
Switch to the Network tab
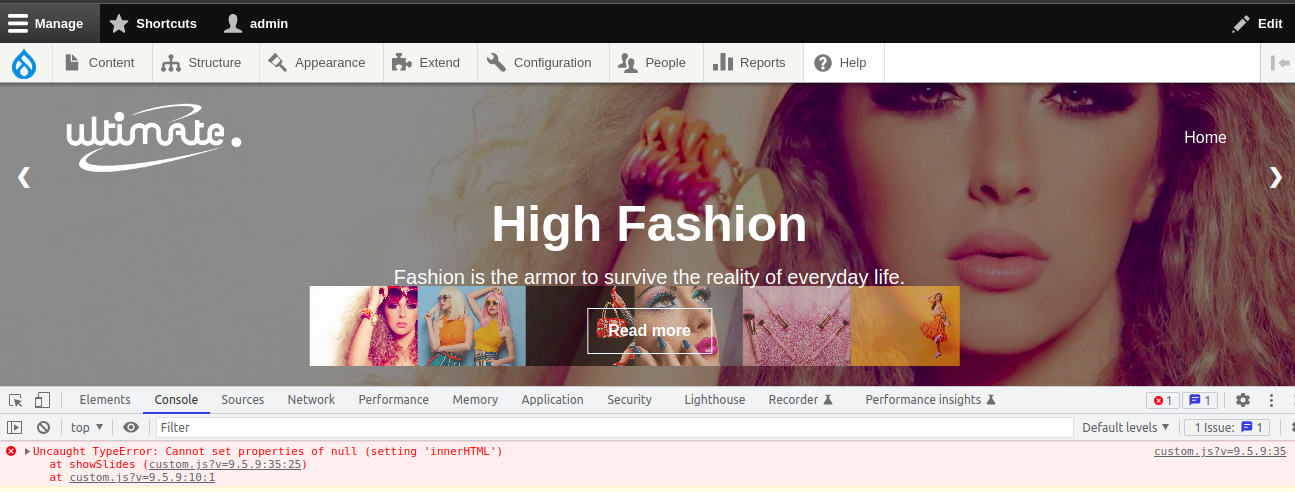coord(311,400)
